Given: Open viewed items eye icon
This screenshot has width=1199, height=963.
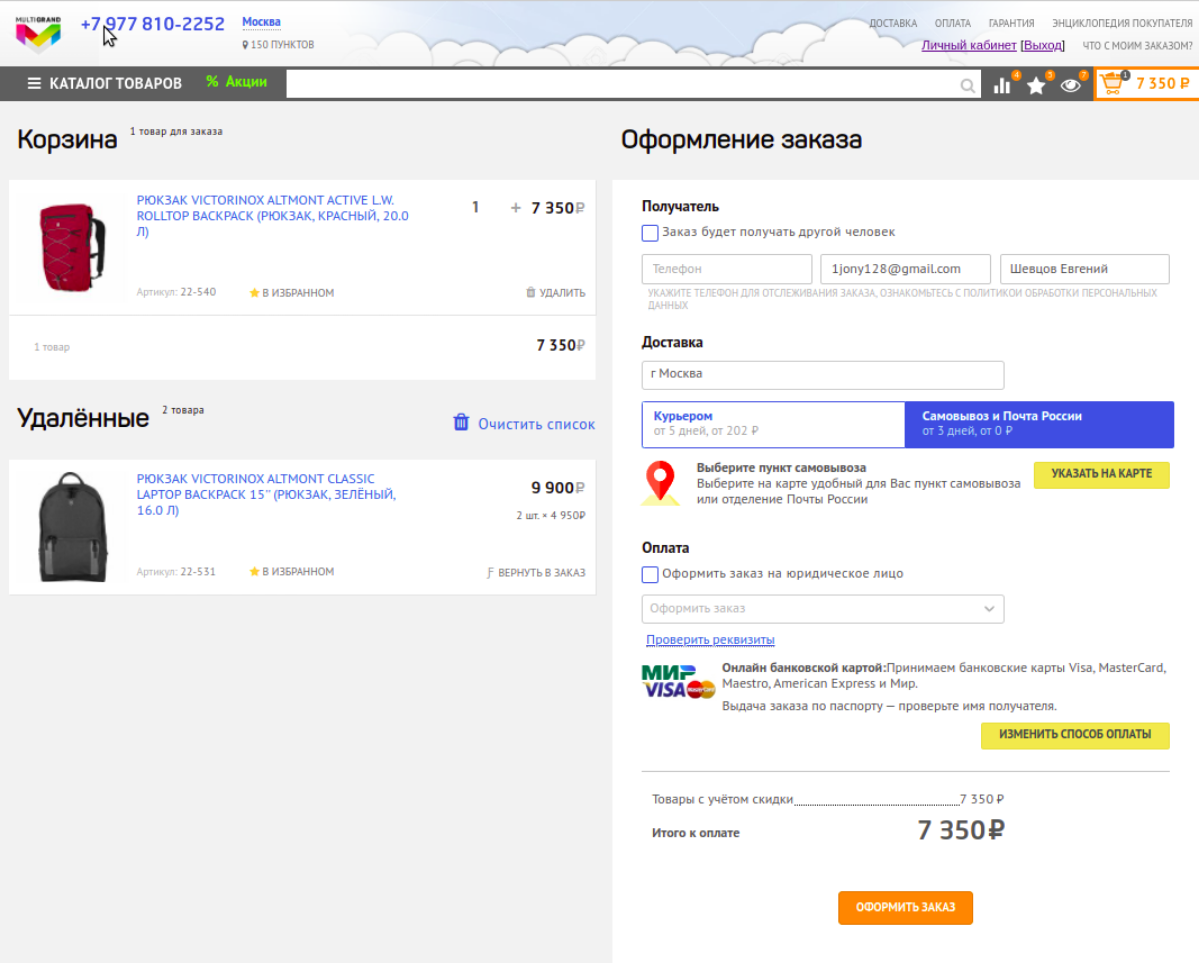Looking at the screenshot, I should pos(1071,86).
